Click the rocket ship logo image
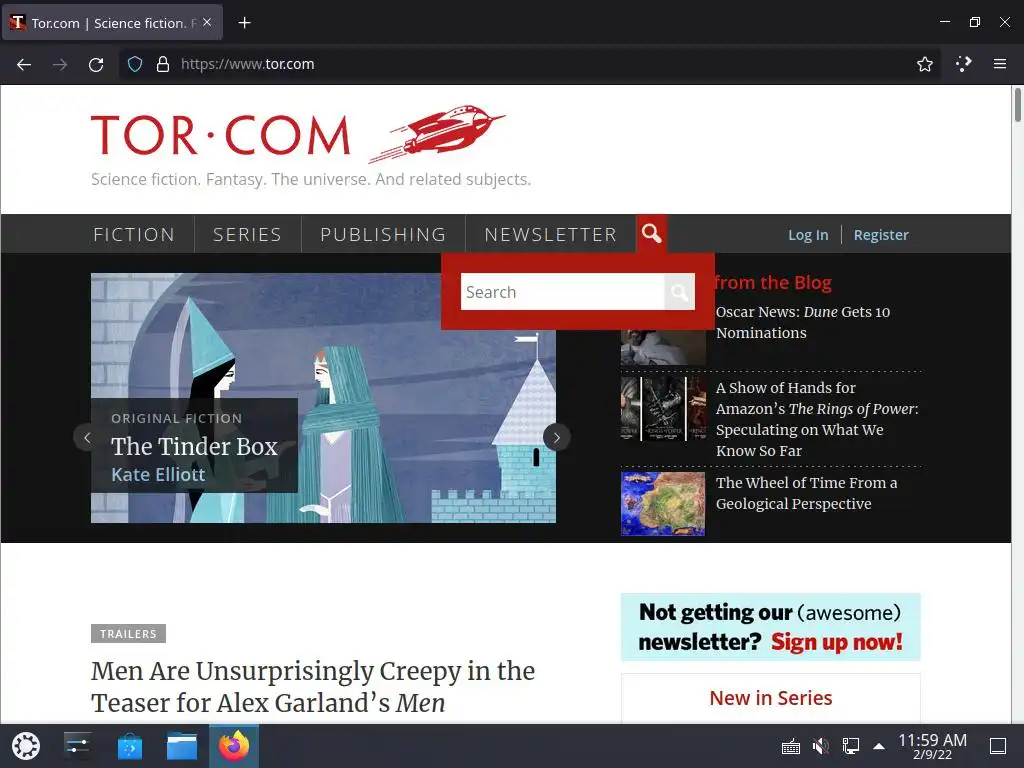This screenshot has height=768, width=1024. (x=437, y=133)
